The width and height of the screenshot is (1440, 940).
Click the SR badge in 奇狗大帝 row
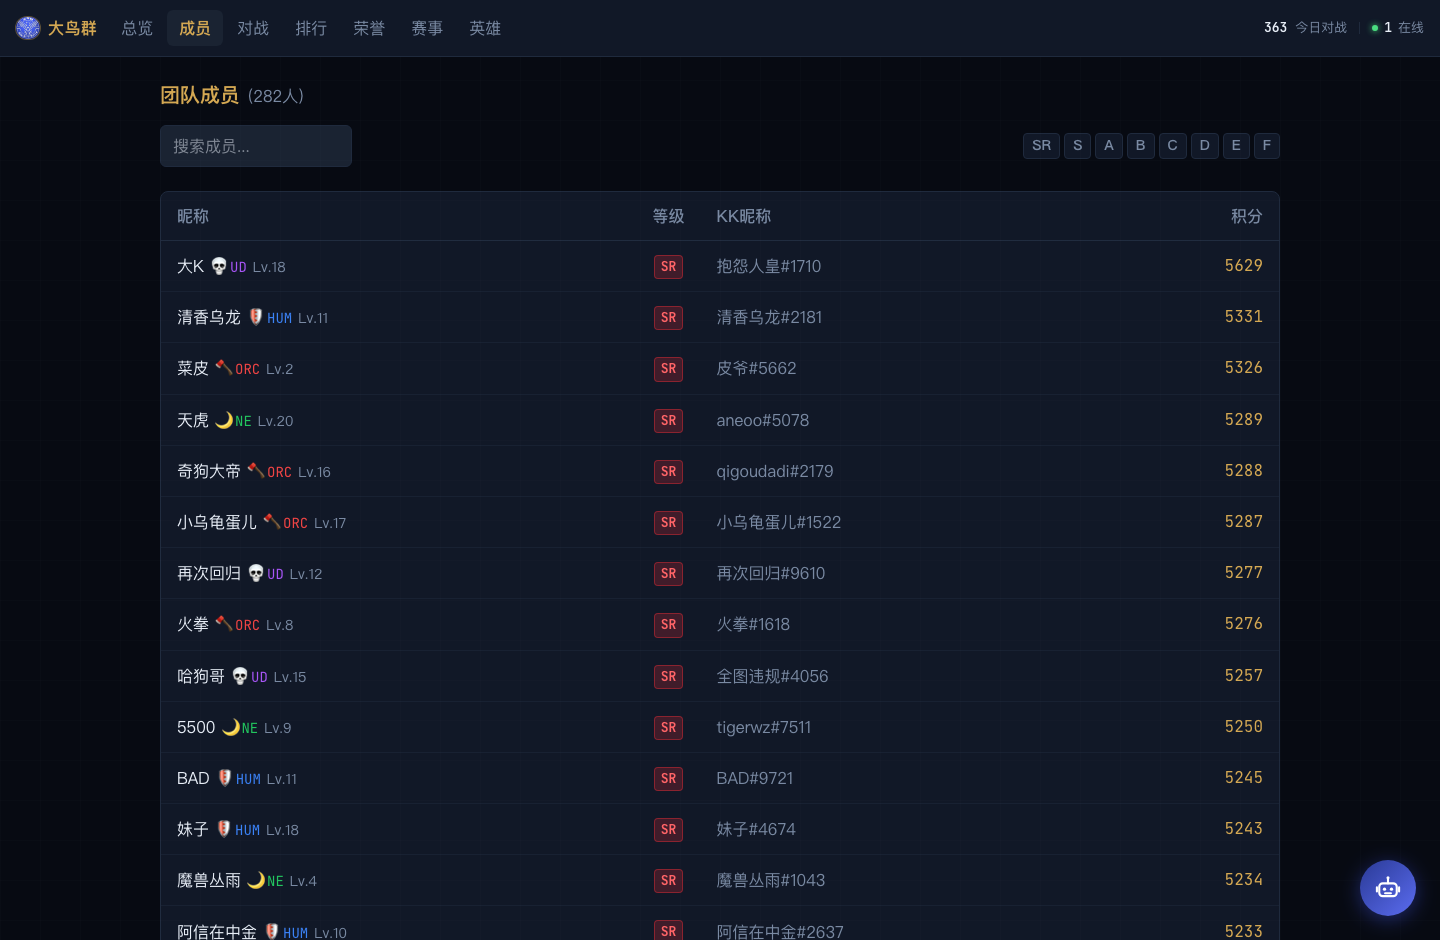coord(668,471)
